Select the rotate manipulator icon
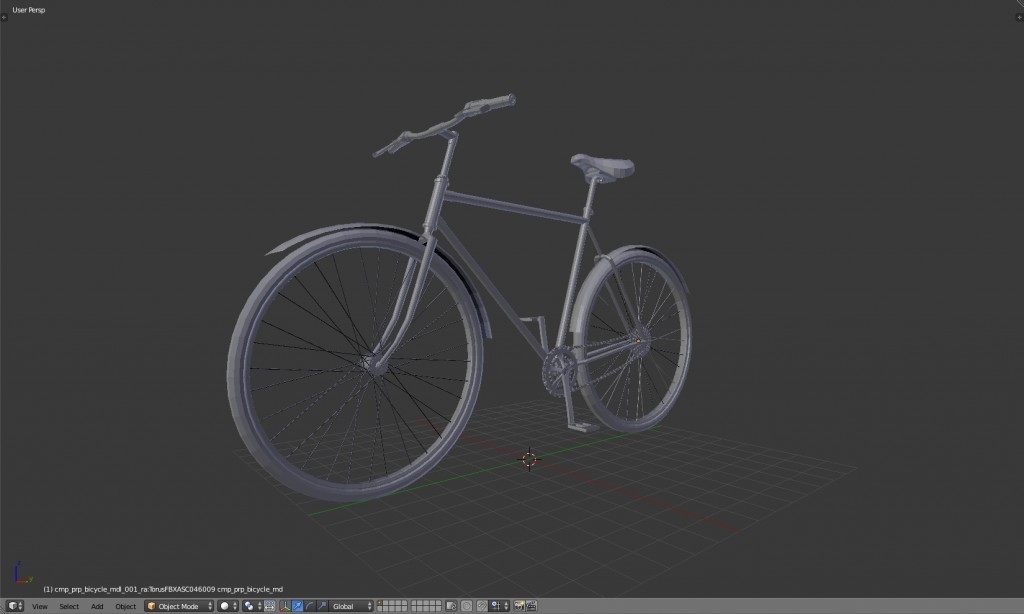This screenshot has width=1024, height=614. point(310,605)
